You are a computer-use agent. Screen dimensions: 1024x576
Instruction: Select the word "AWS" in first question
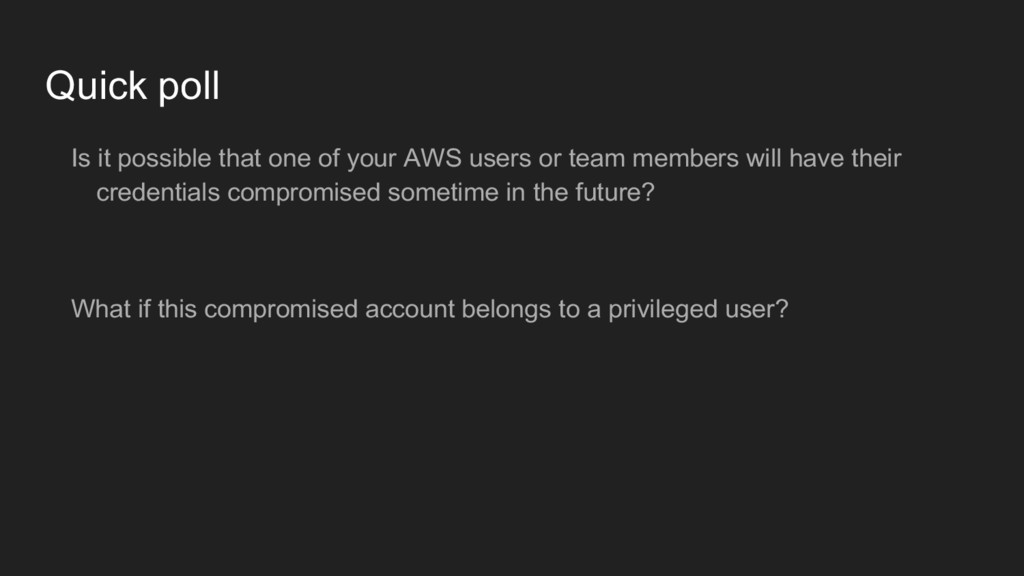(x=432, y=158)
